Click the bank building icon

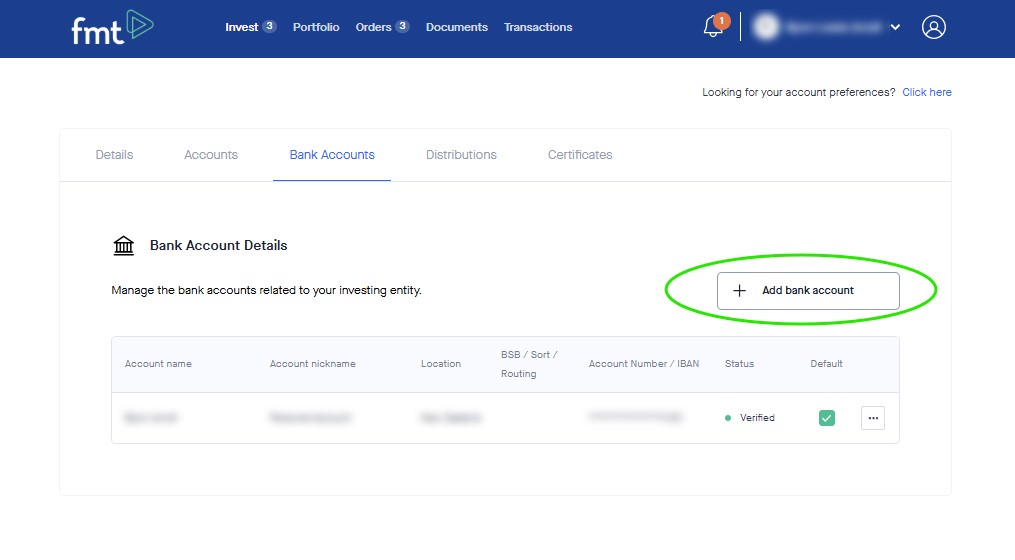(x=124, y=246)
